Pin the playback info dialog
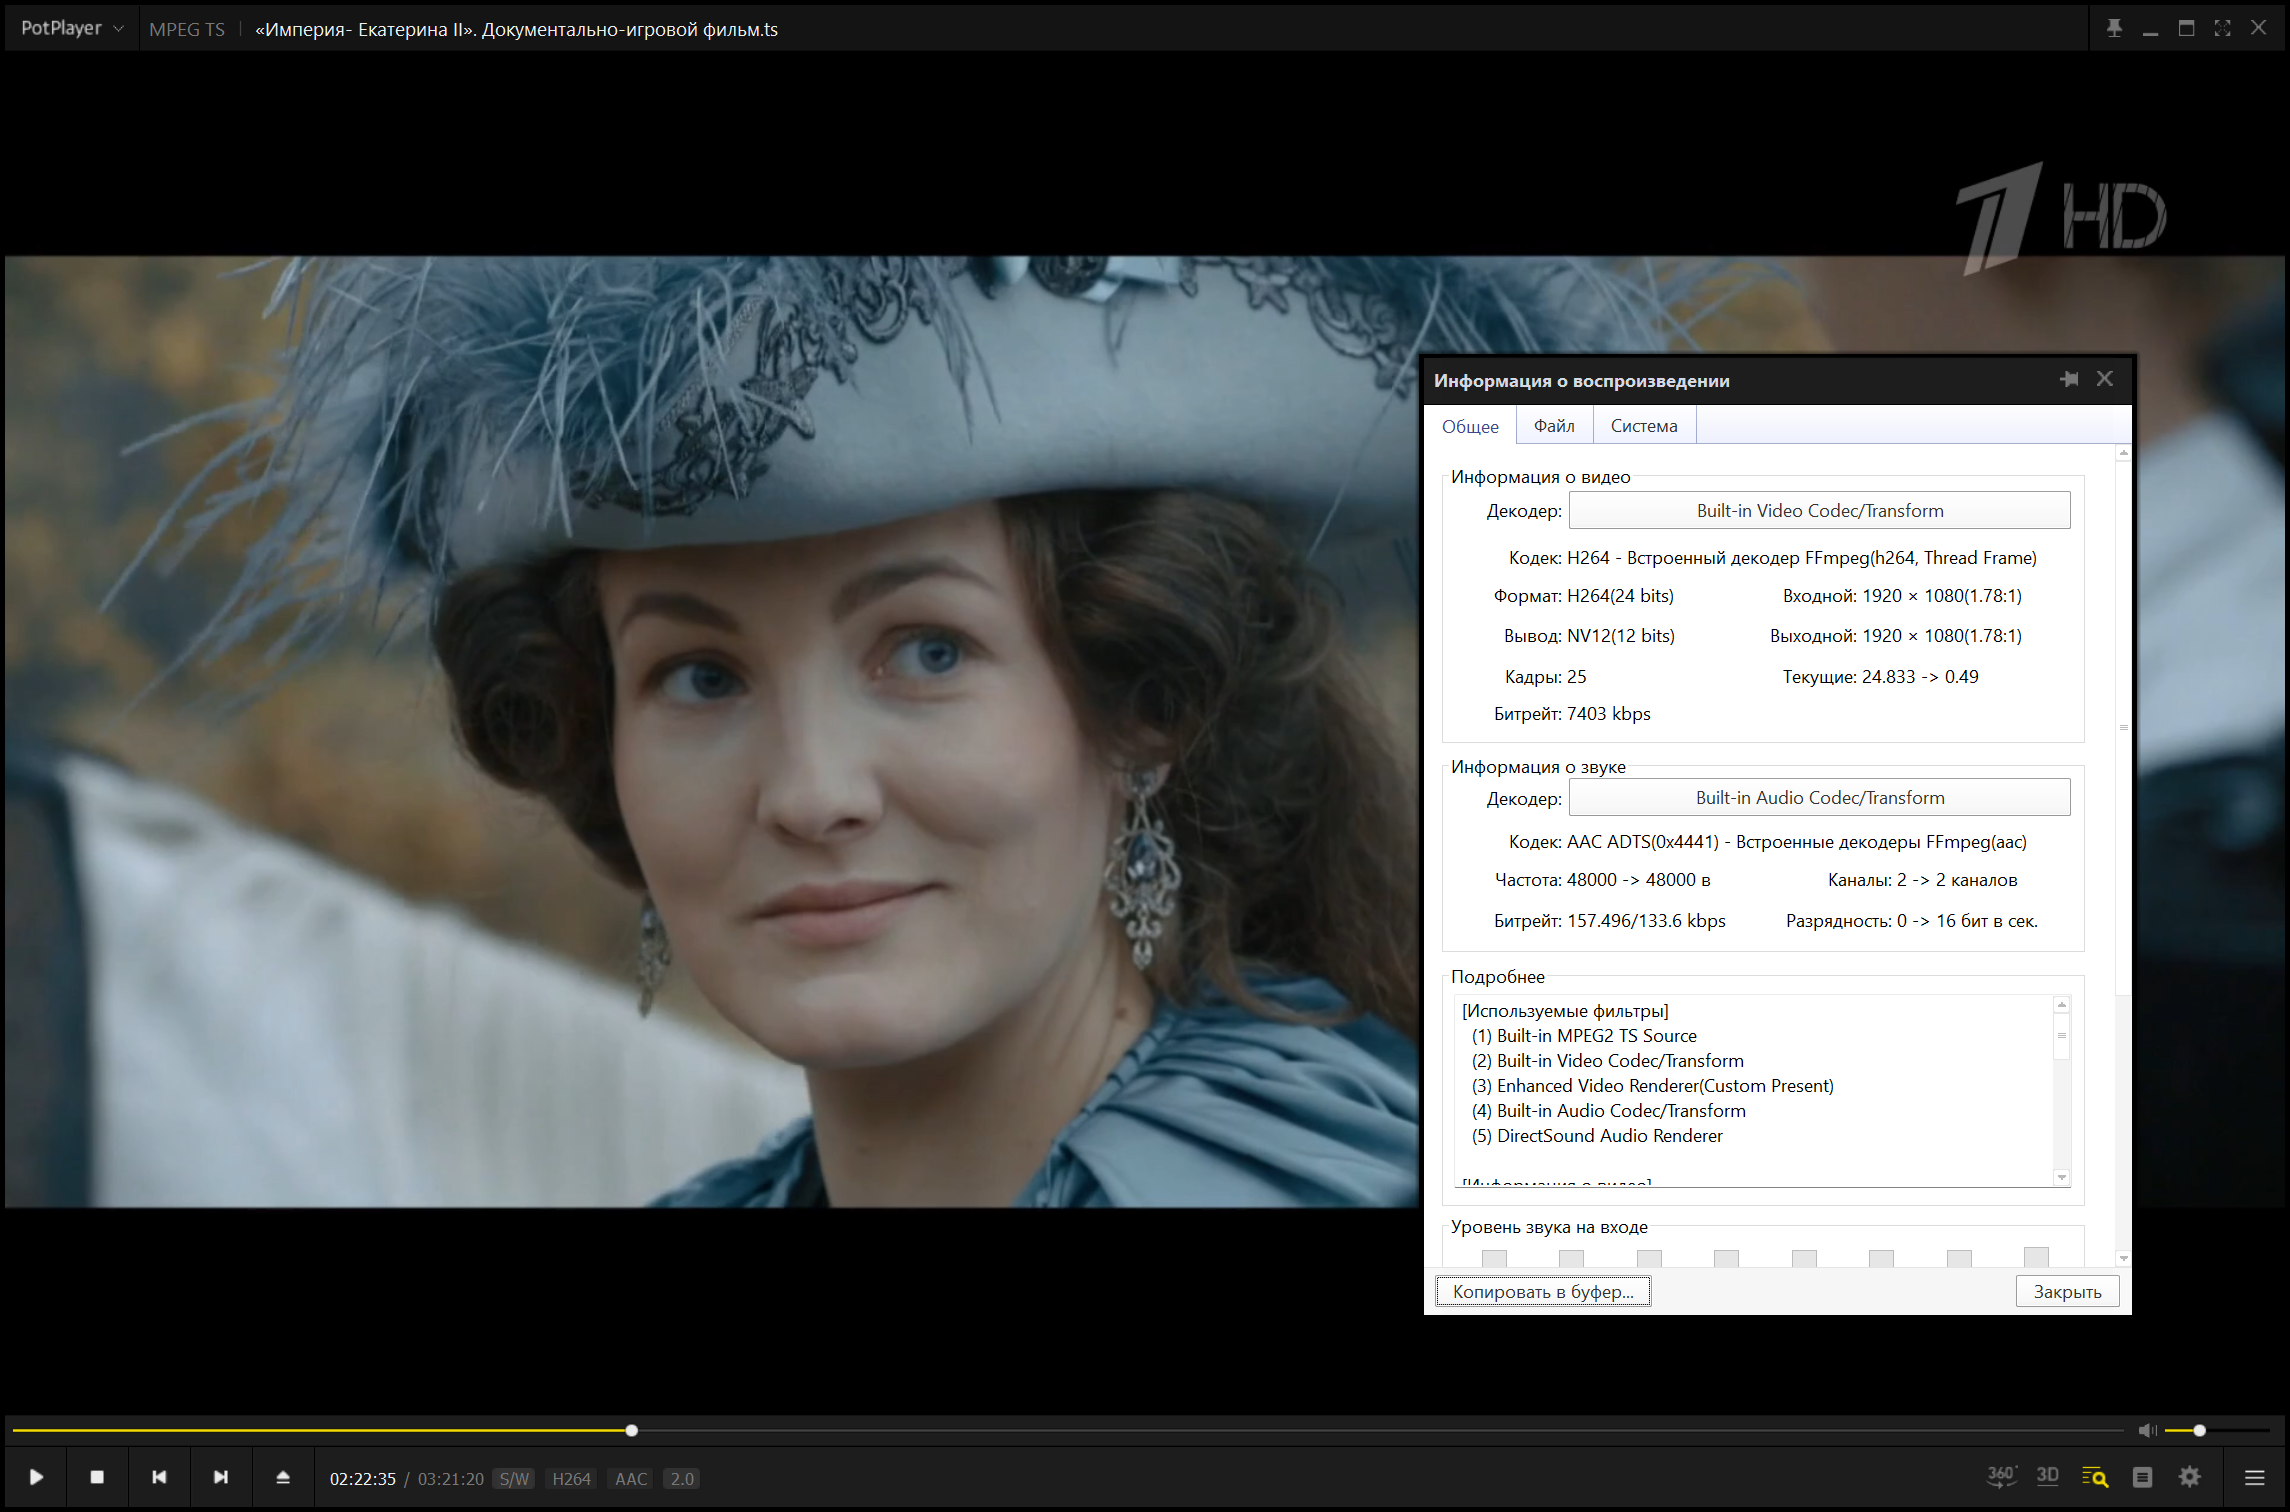This screenshot has height=1512, width=2290. 2069,379
